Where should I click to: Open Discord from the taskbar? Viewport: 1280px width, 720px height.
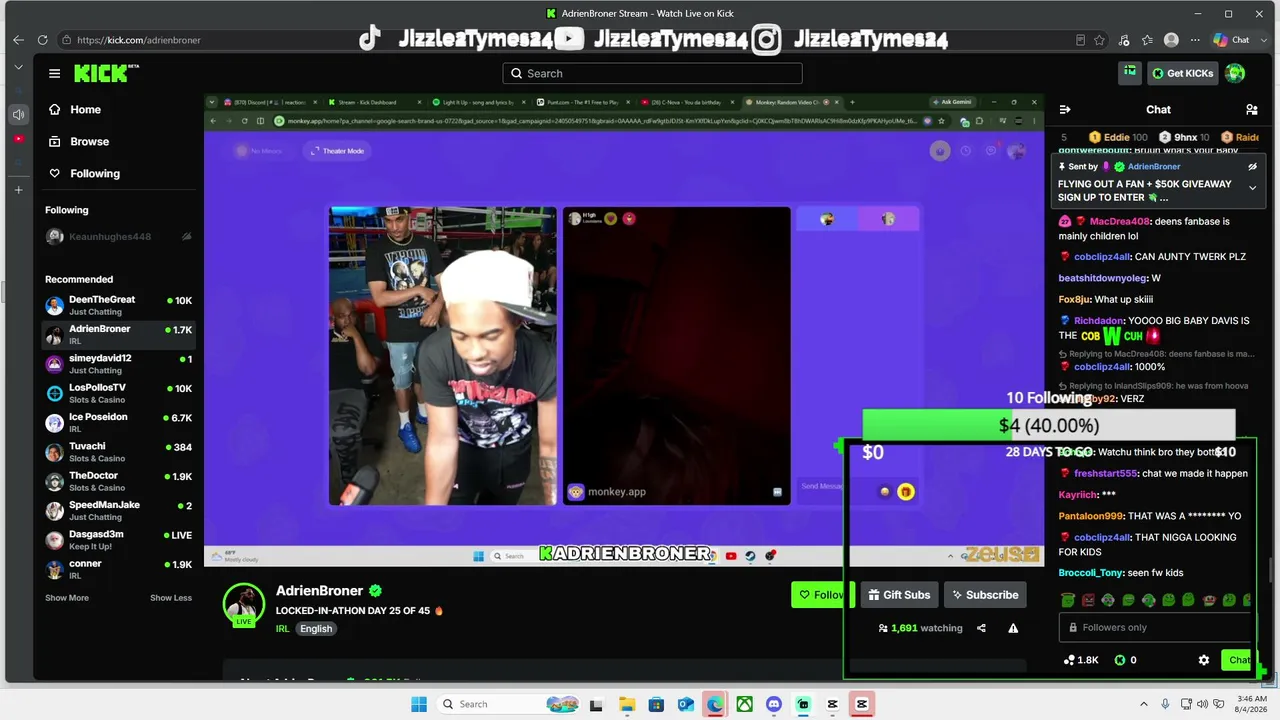[x=773, y=704]
